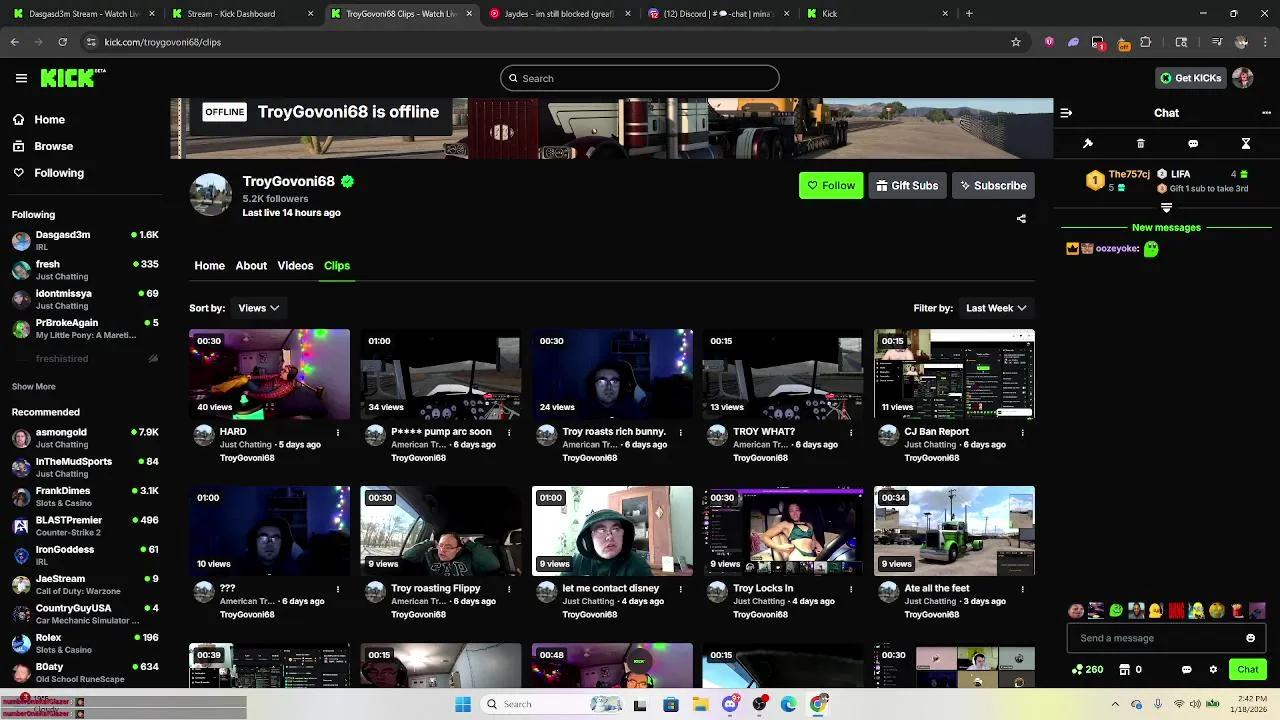Click the Subscribe button
This screenshot has height=720, width=1280.
[x=993, y=185]
